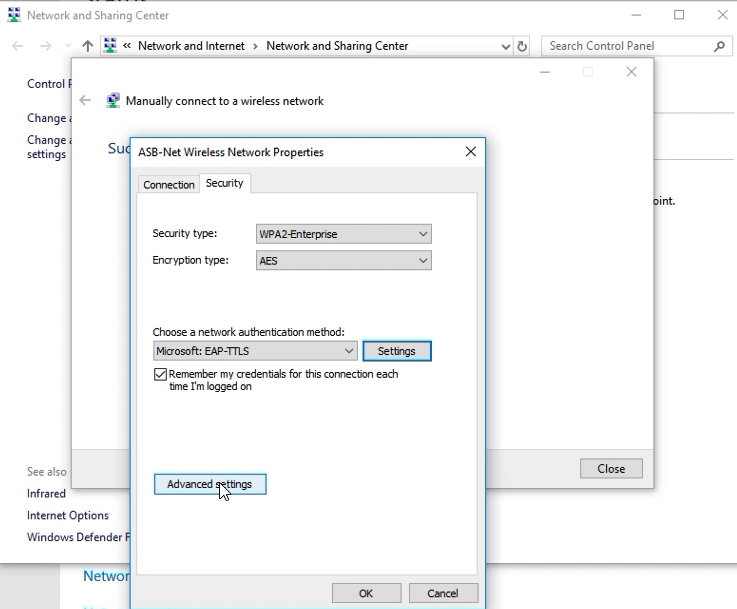
Task: Close the Network and Sharing Center window
Action: coord(722,15)
